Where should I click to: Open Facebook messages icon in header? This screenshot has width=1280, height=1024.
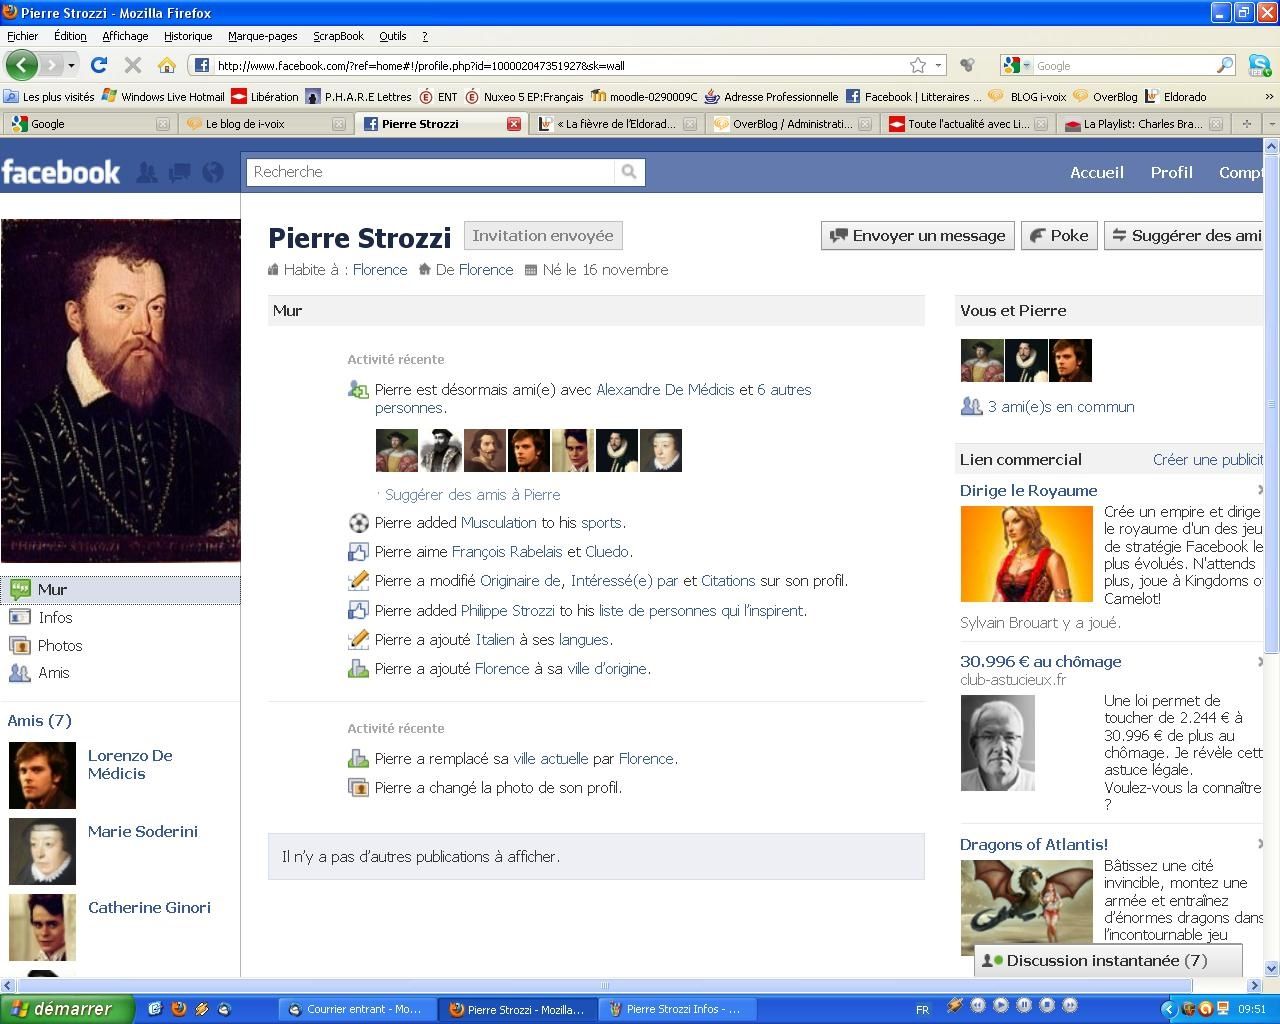[180, 172]
